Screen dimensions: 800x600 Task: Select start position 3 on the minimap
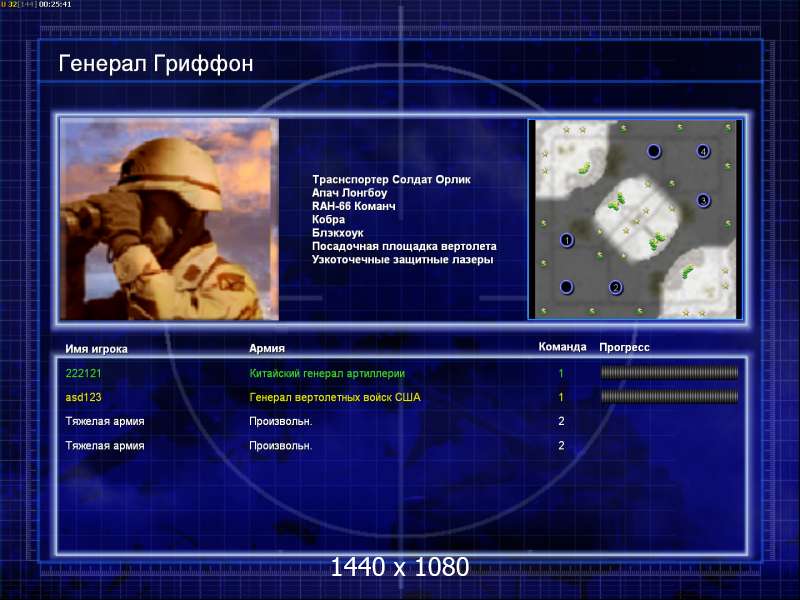point(703,201)
